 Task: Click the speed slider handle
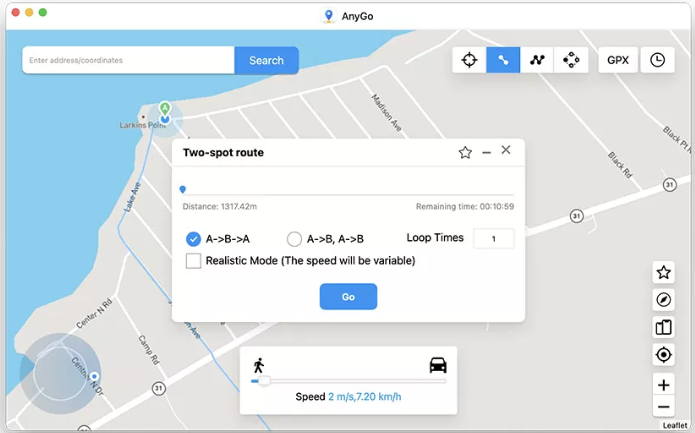click(264, 381)
